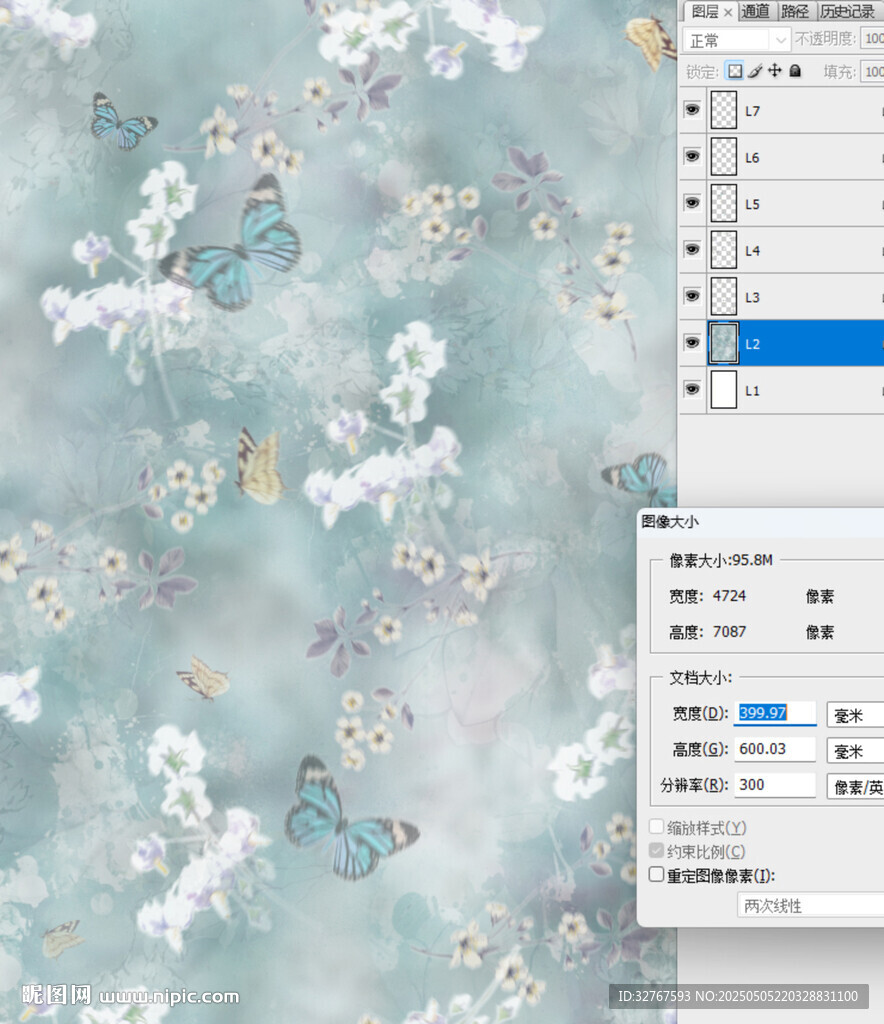Image resolution: width=884 pixels, height=1024 pixels.
Task: Click the 高度 document height input field
Action: click(x=775, y=749)
